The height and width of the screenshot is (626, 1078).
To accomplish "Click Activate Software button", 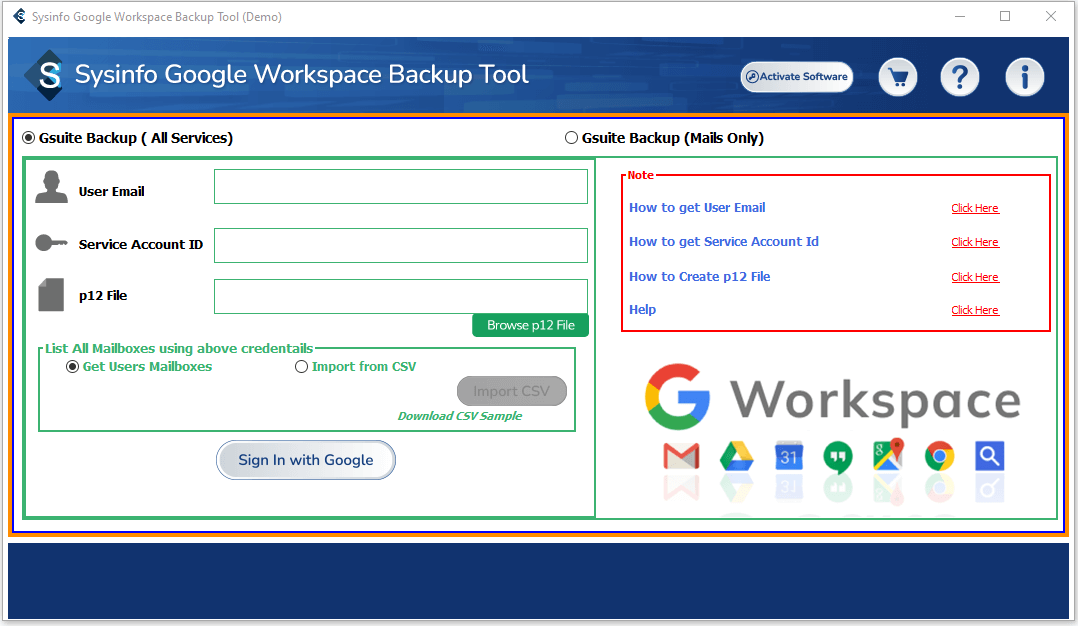I will (x=797, y=77).
